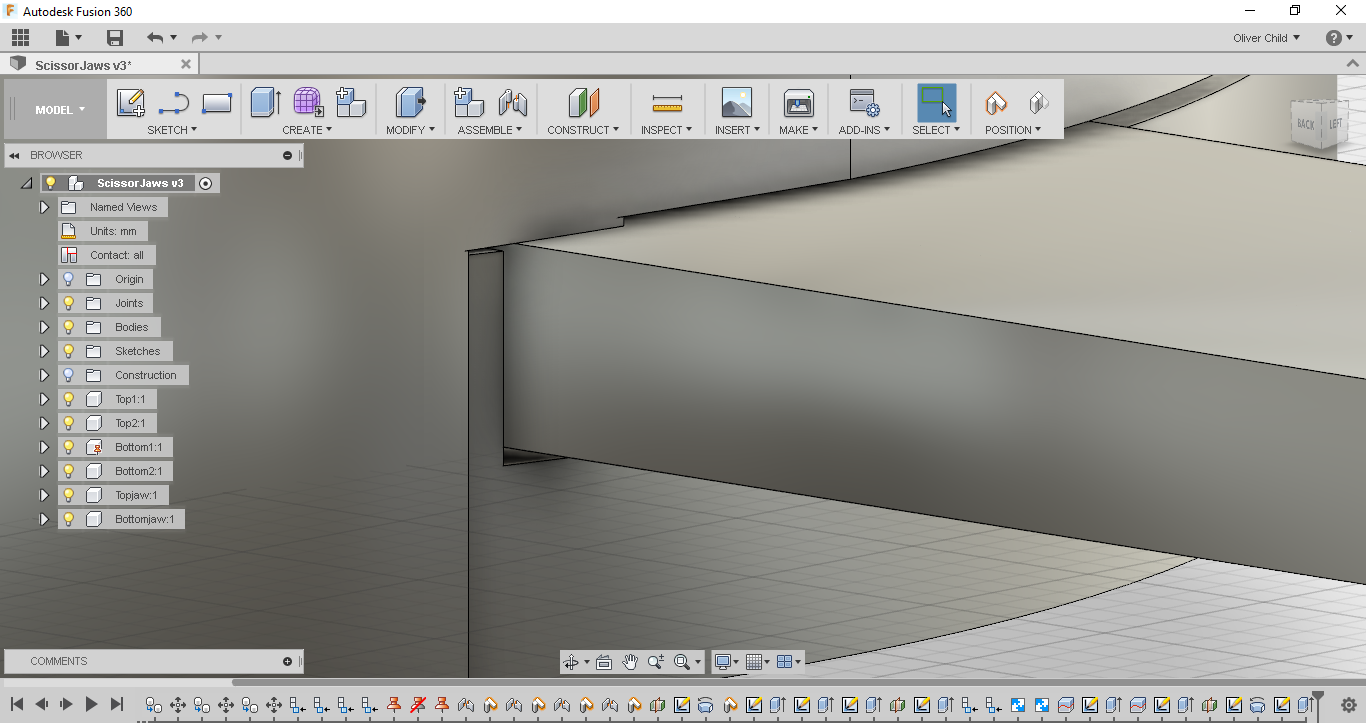1366x723 pixels.
Task: Click the Joint tool icon
Action: (513, 102)
